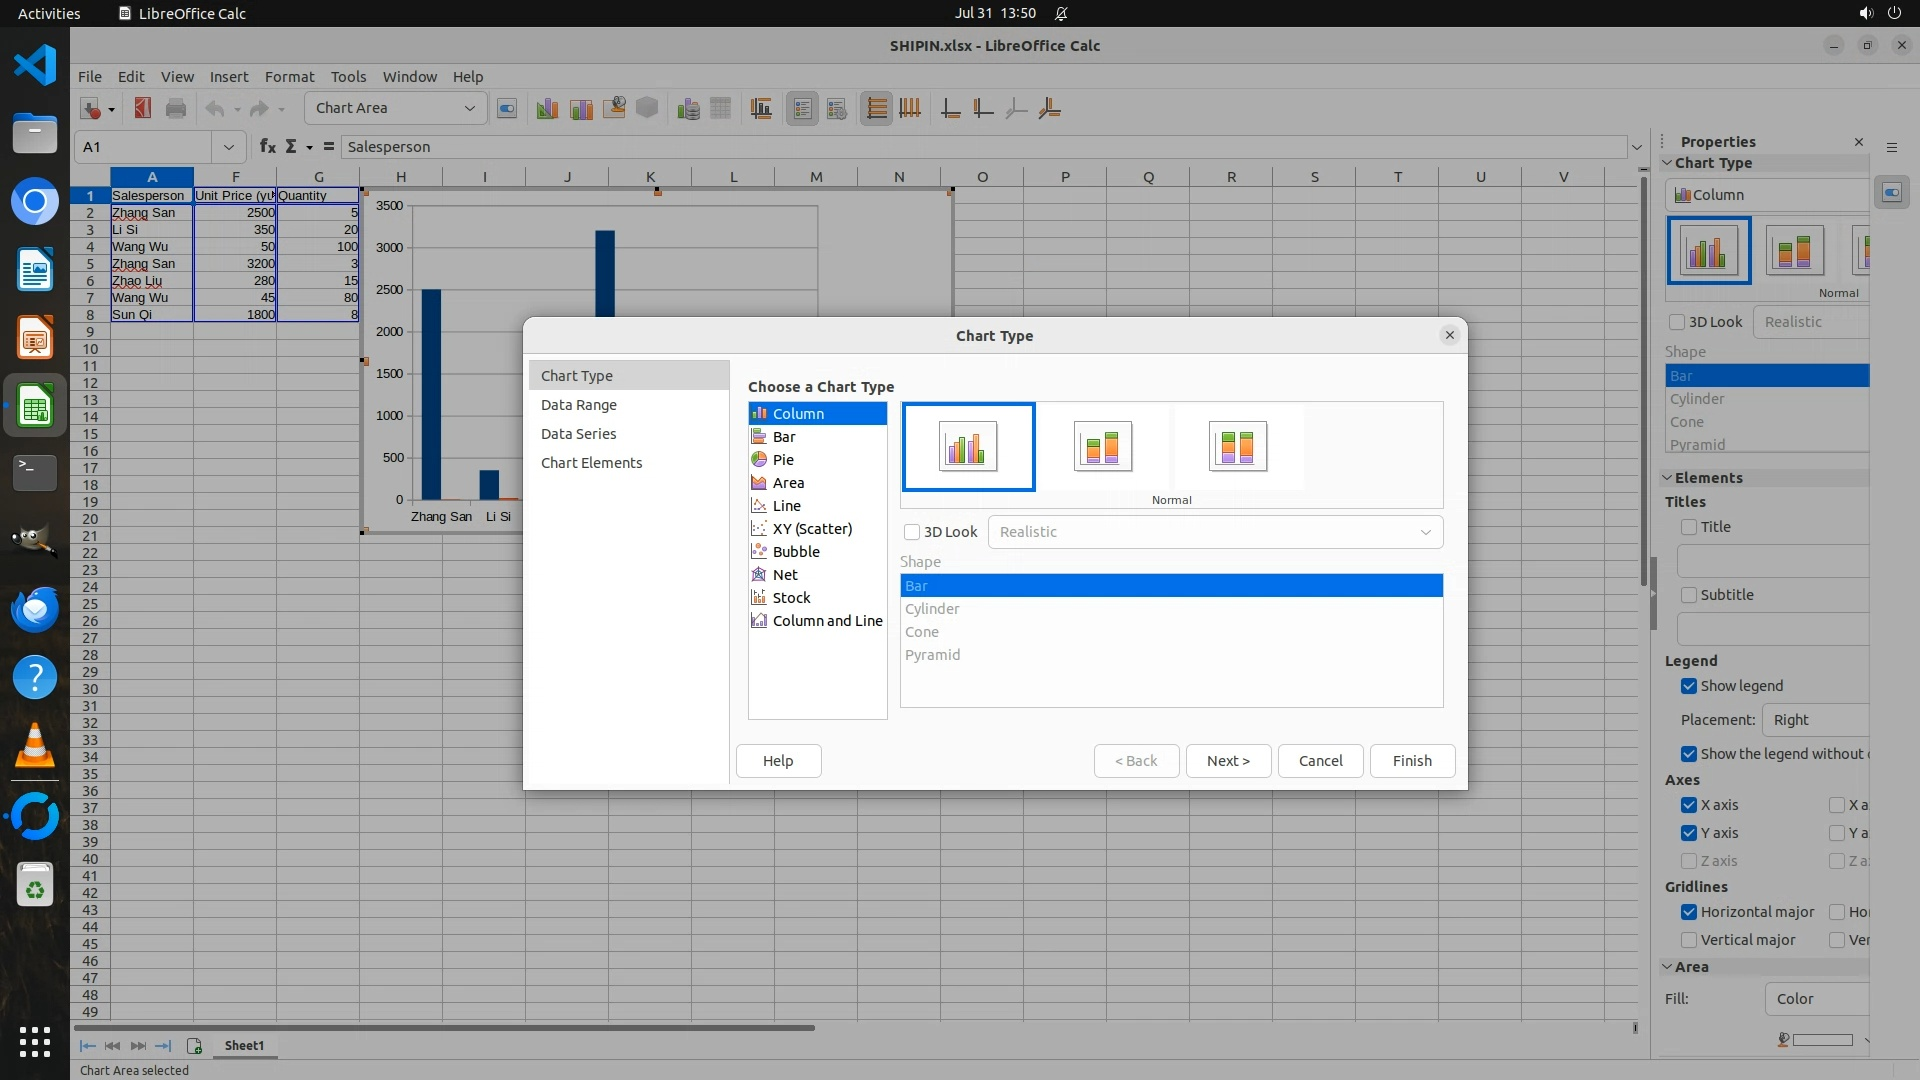Enable the 3D Look checkbox in dialog

click(912, 532)
